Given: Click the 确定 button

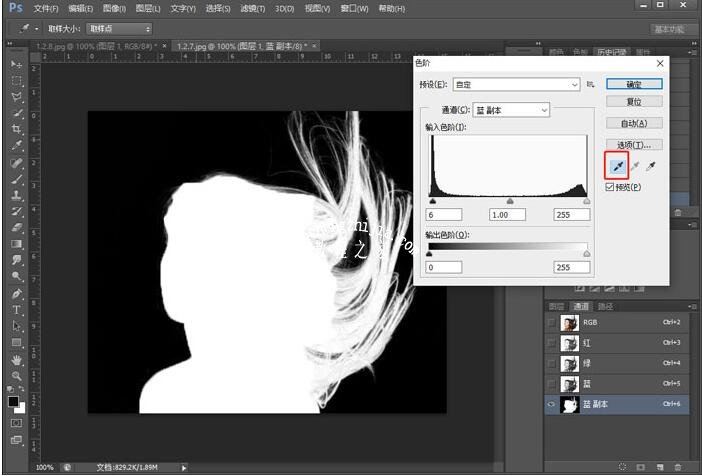Looking at the screenshot, I should point(634,85).
